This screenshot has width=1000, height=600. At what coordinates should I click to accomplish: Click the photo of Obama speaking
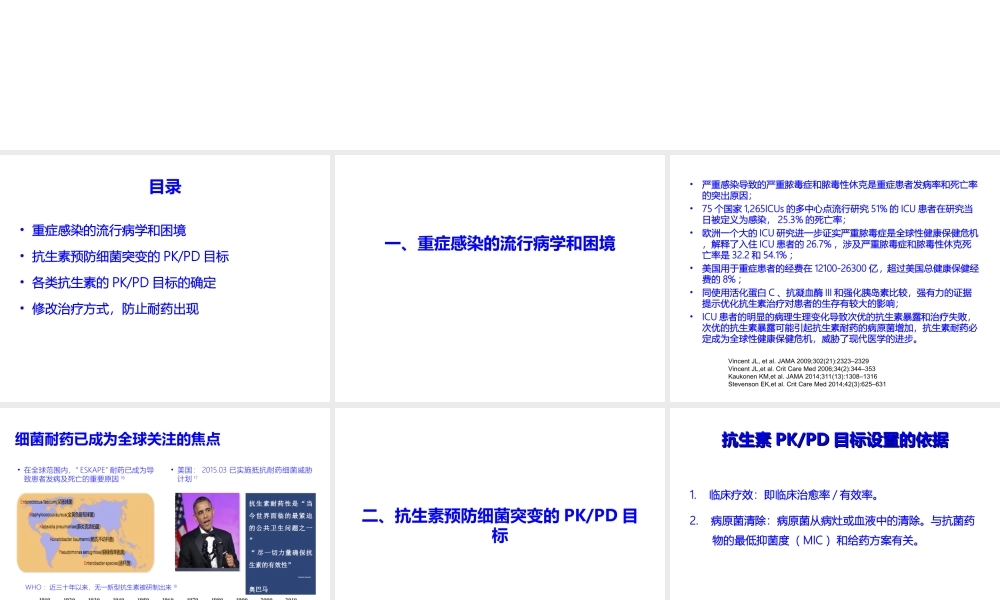coord(207,532)
